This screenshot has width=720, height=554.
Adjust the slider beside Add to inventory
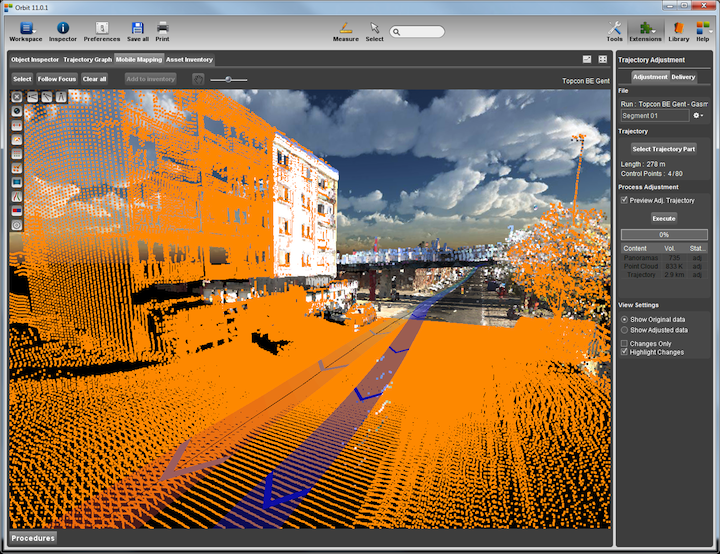coord(229,79)
